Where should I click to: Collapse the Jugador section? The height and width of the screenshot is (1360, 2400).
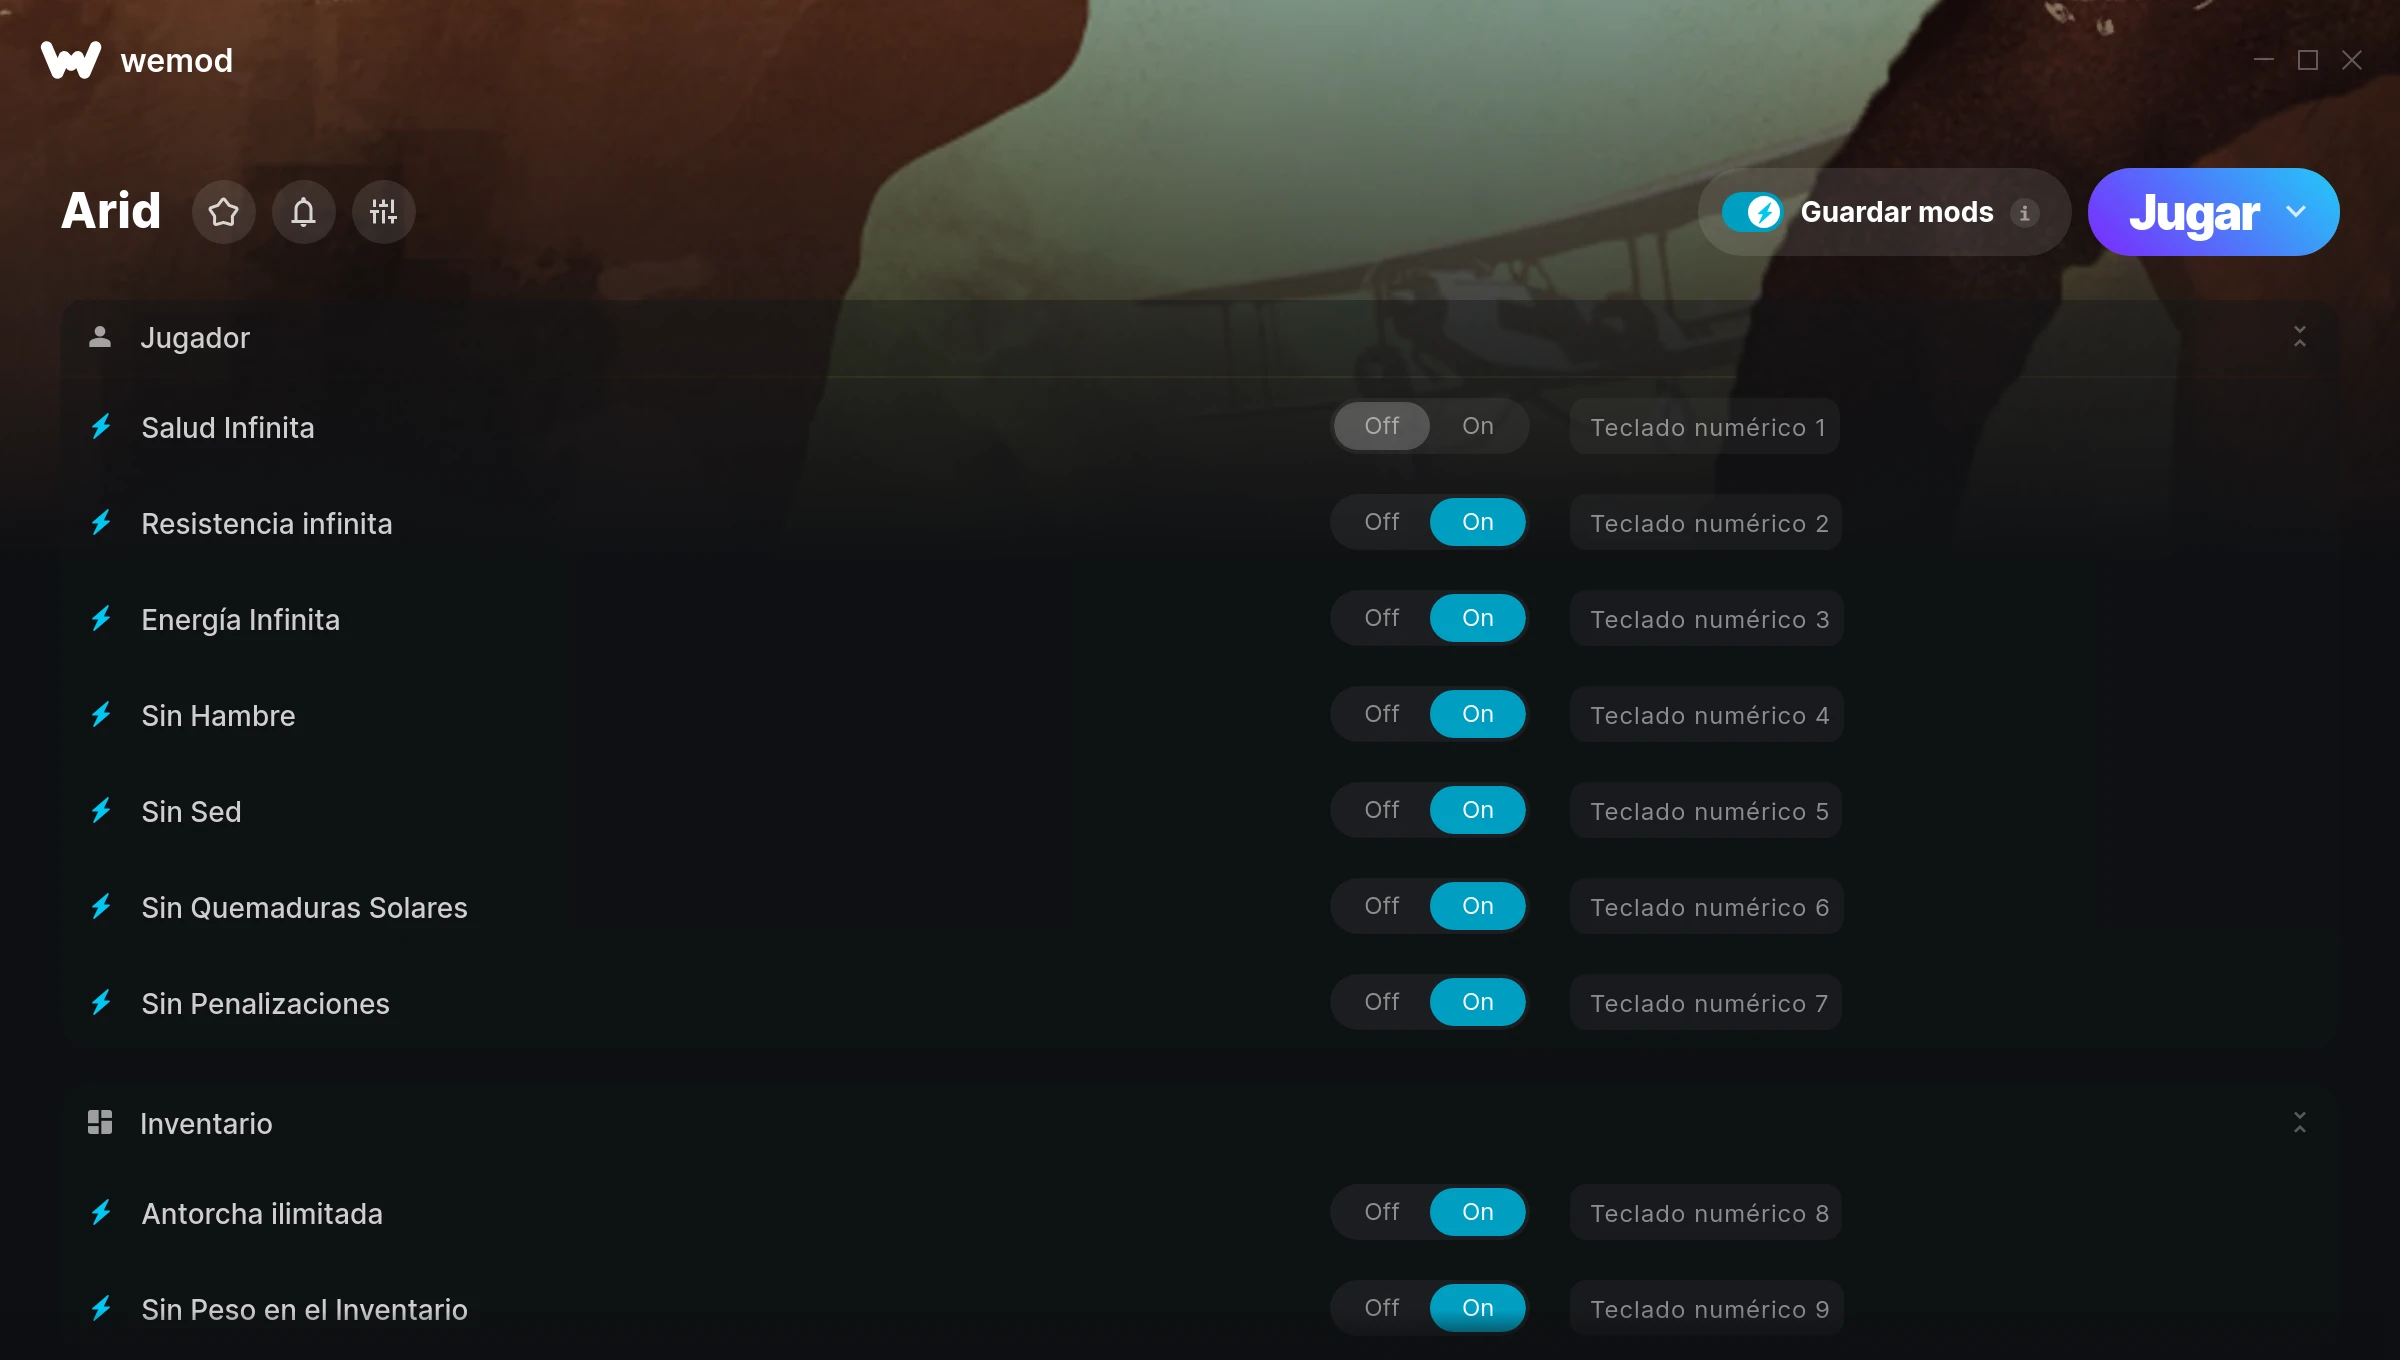[2300, 337]
